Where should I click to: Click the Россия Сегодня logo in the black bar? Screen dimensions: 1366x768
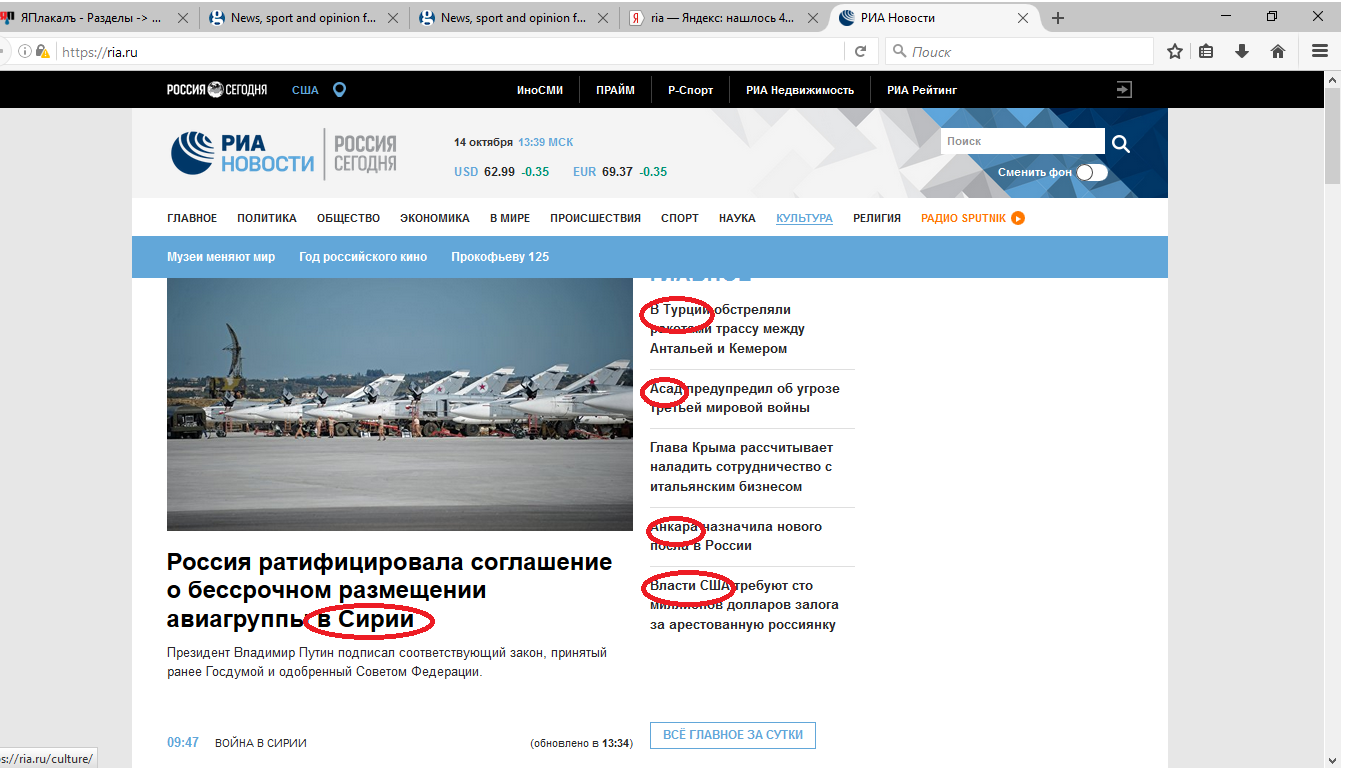pyautogui.click(x=217, y=90)
